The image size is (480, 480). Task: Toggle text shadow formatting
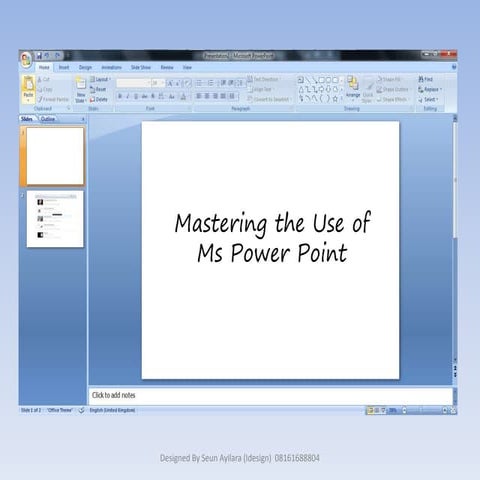(x=153, y=97)
